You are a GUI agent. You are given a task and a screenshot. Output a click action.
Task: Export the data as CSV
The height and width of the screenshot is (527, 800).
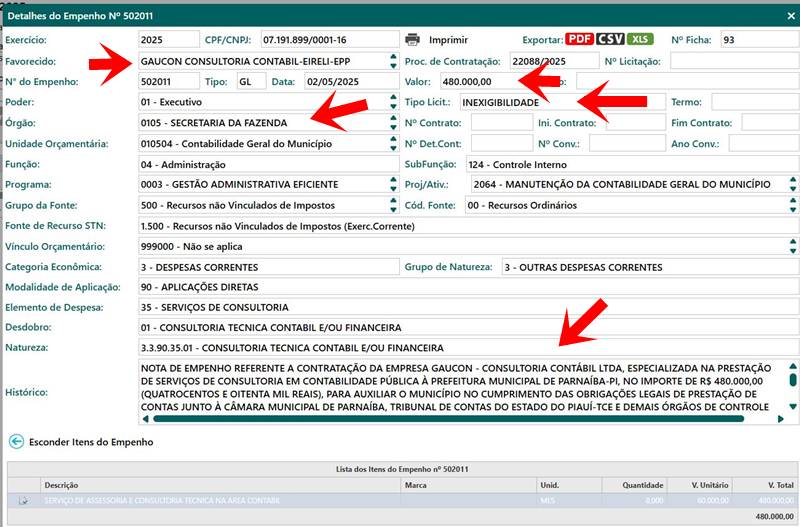[610, 40]
